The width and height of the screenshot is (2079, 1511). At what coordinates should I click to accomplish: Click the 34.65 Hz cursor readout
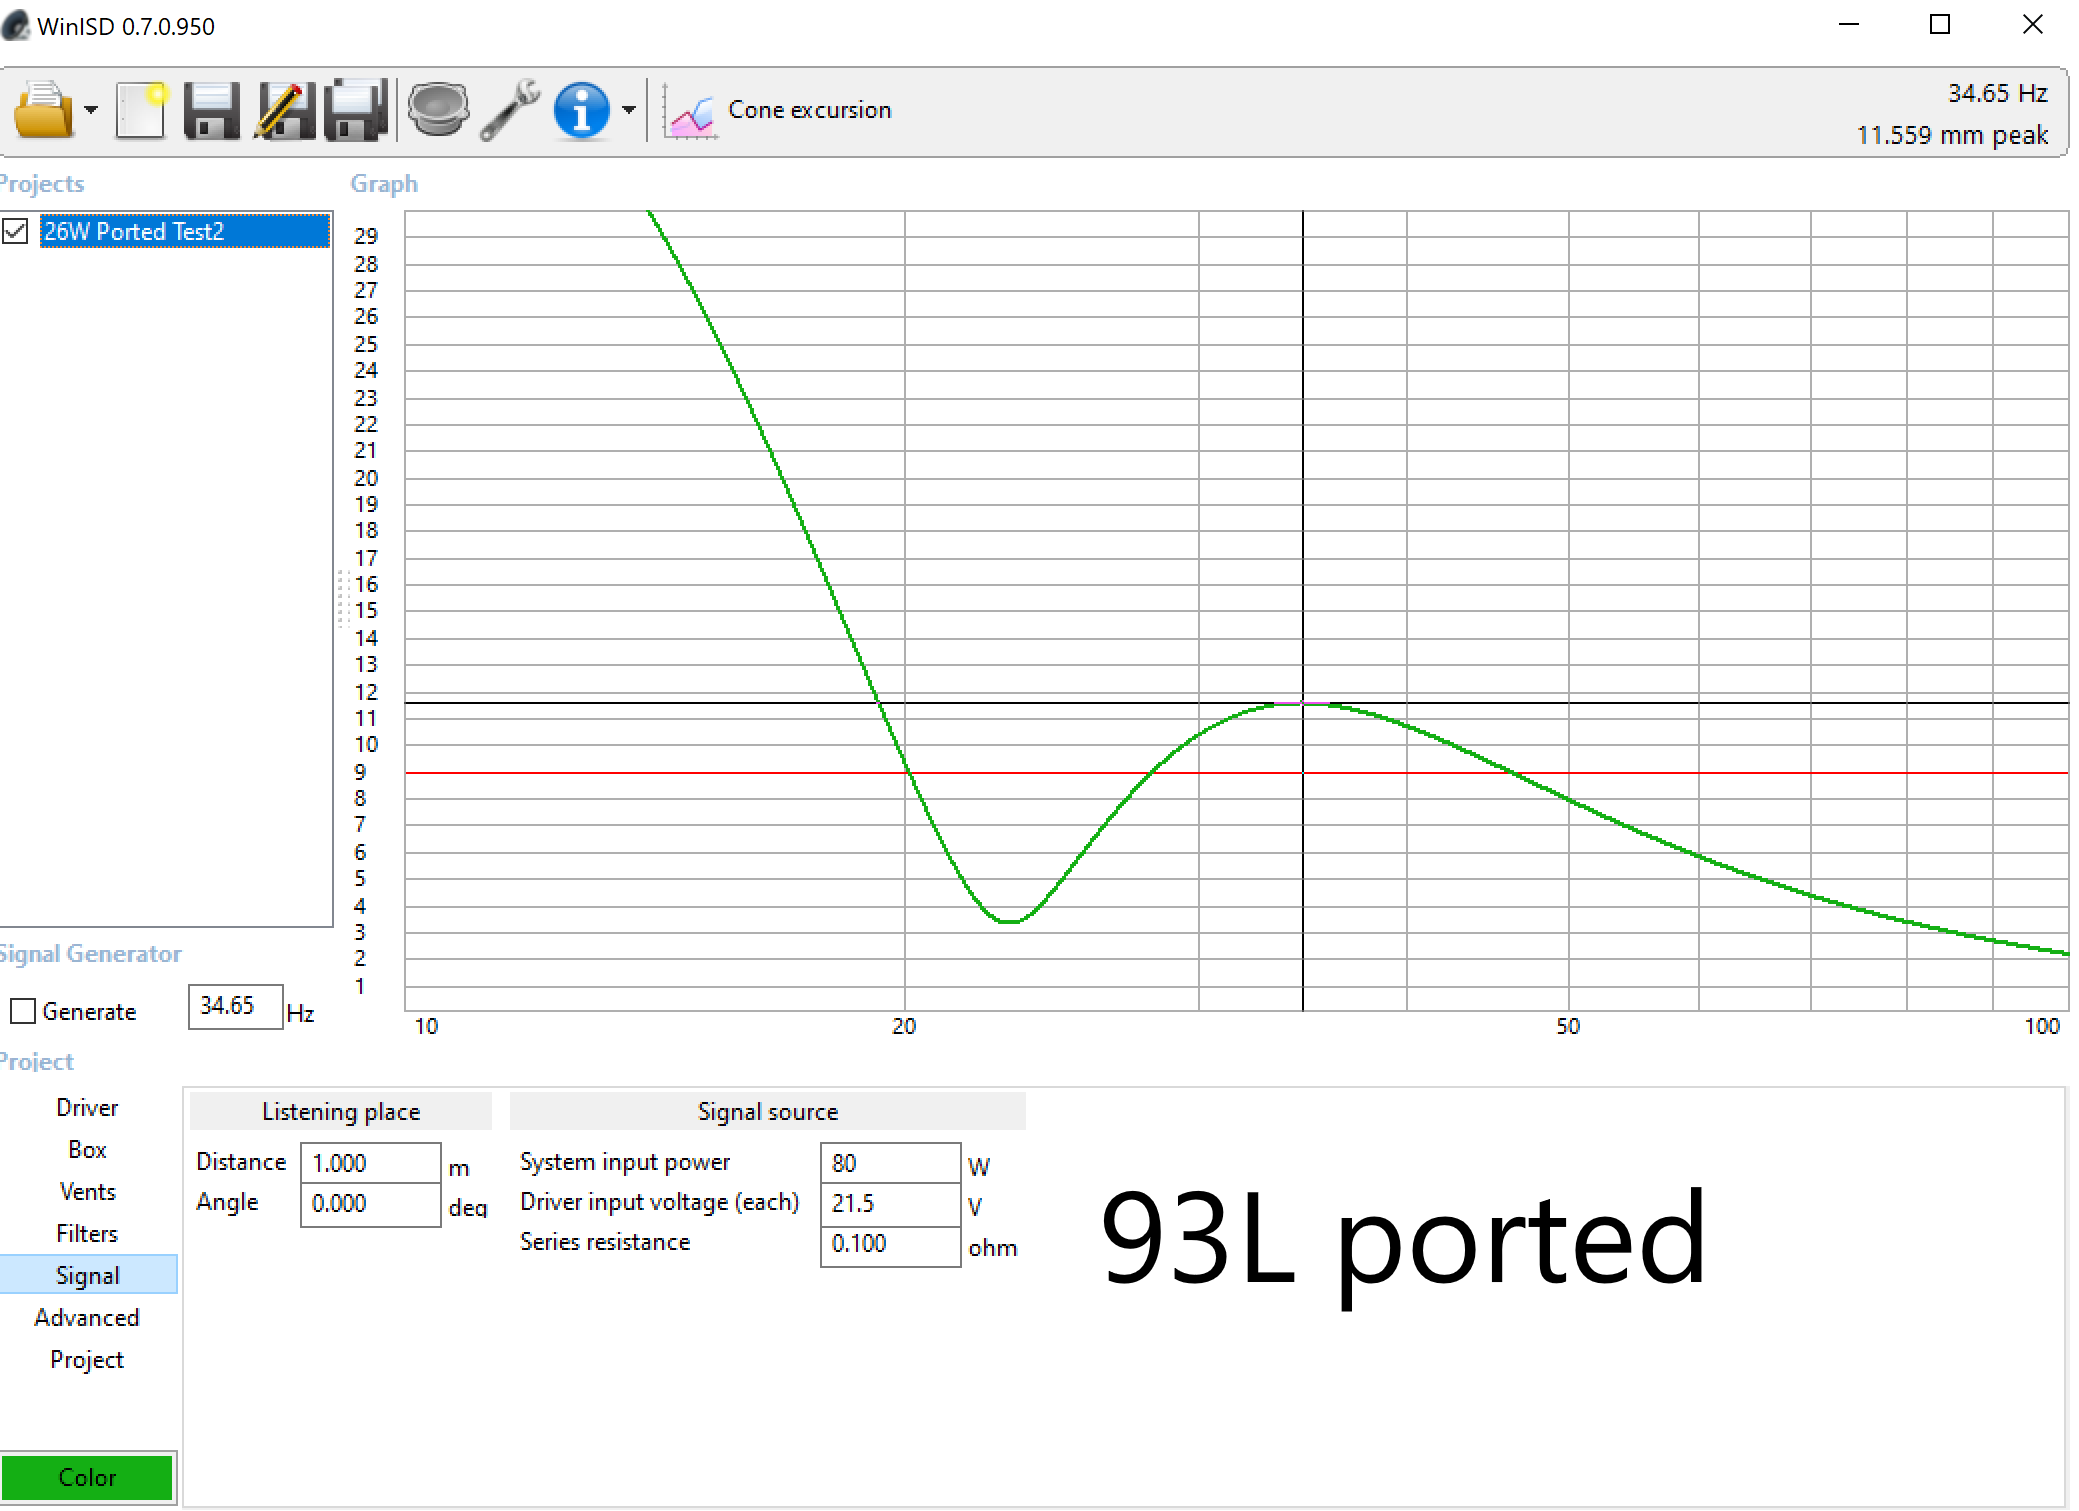tap(1997, 93)
